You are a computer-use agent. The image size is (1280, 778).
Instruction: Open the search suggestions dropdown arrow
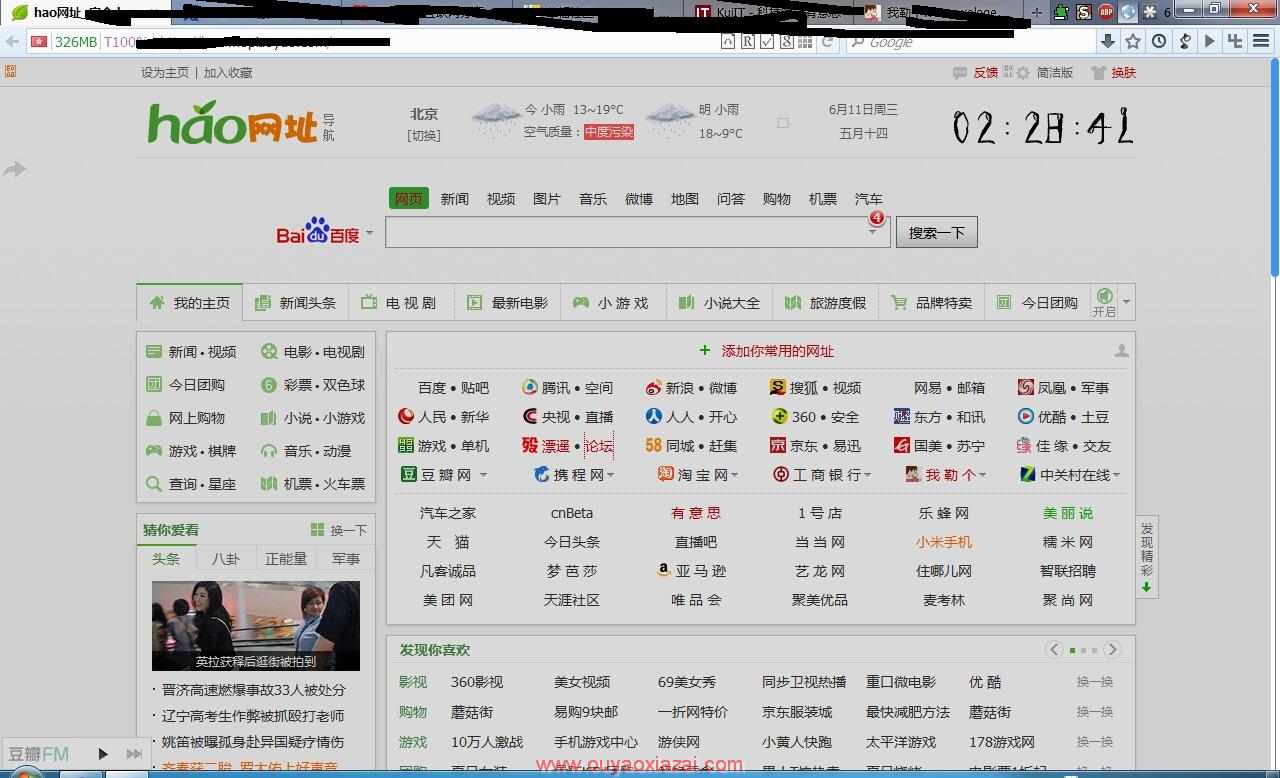tap(873, 232)
